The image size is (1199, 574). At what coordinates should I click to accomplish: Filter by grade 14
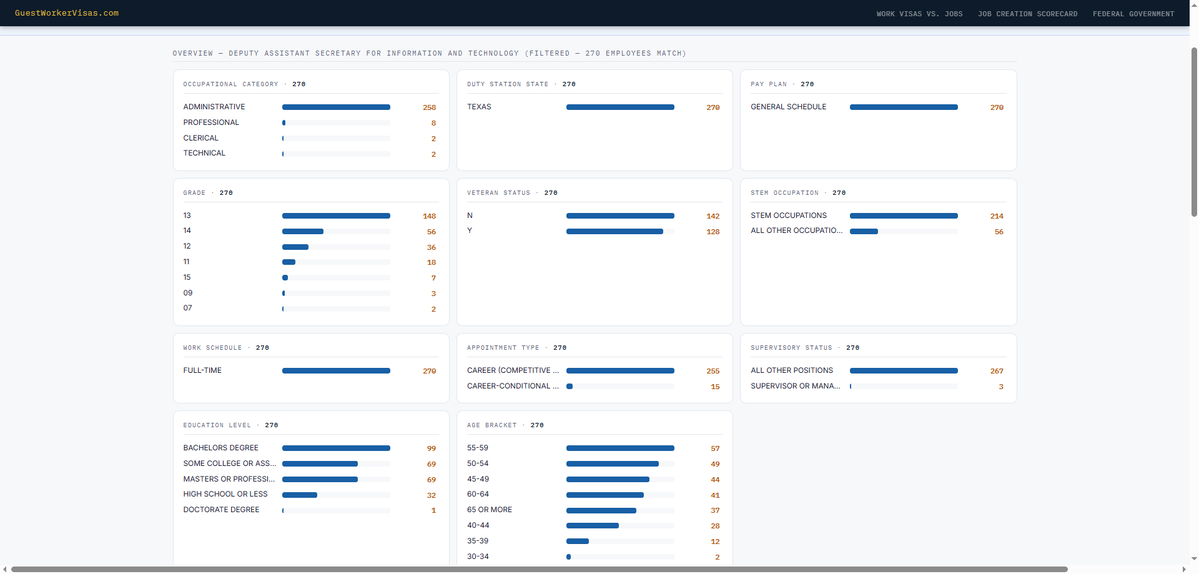(311, 231)
